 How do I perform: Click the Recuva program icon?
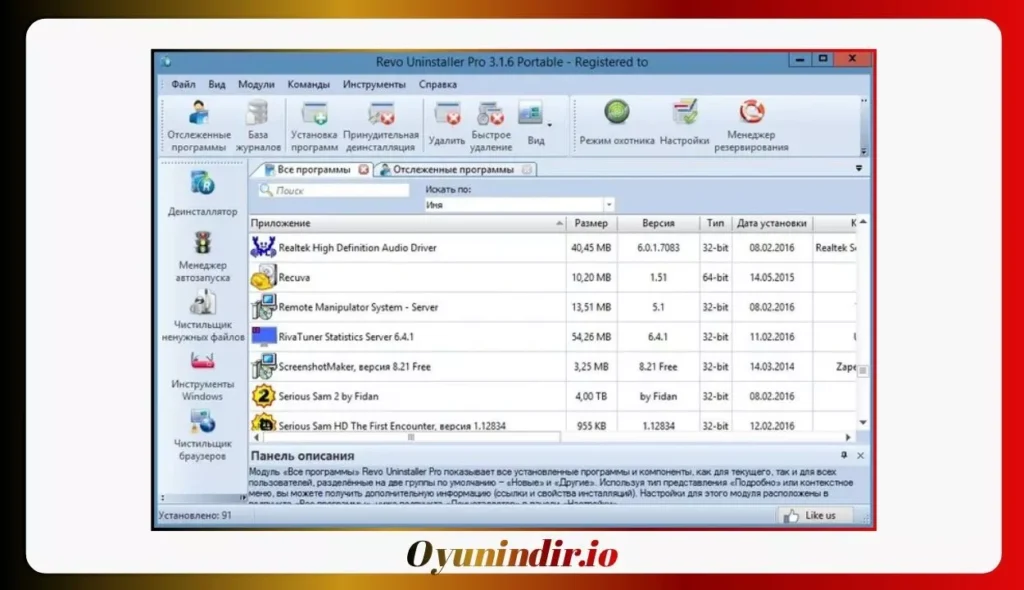tap(263, 277)
